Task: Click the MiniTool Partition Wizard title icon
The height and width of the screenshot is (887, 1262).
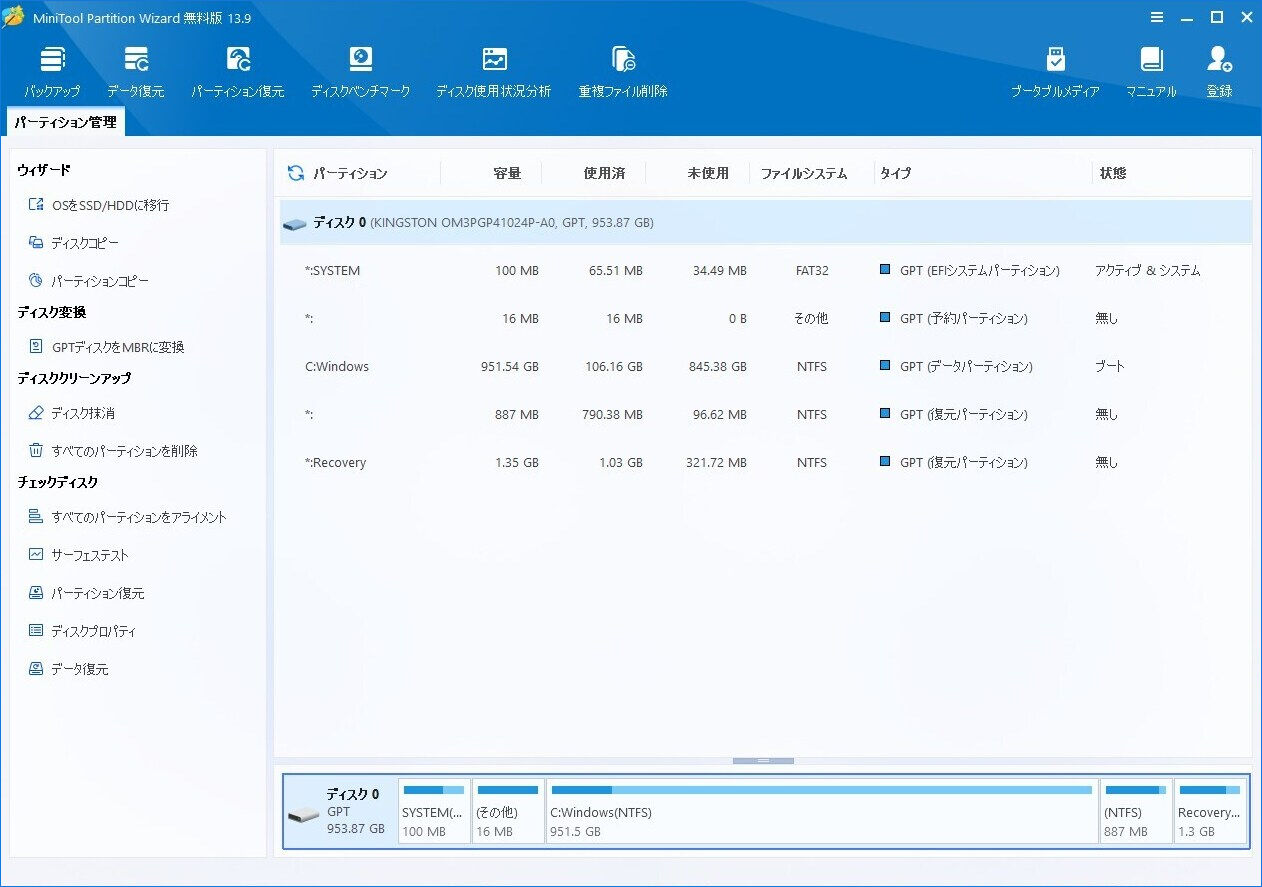Action: pyautogui.click(x=14, y=17)
